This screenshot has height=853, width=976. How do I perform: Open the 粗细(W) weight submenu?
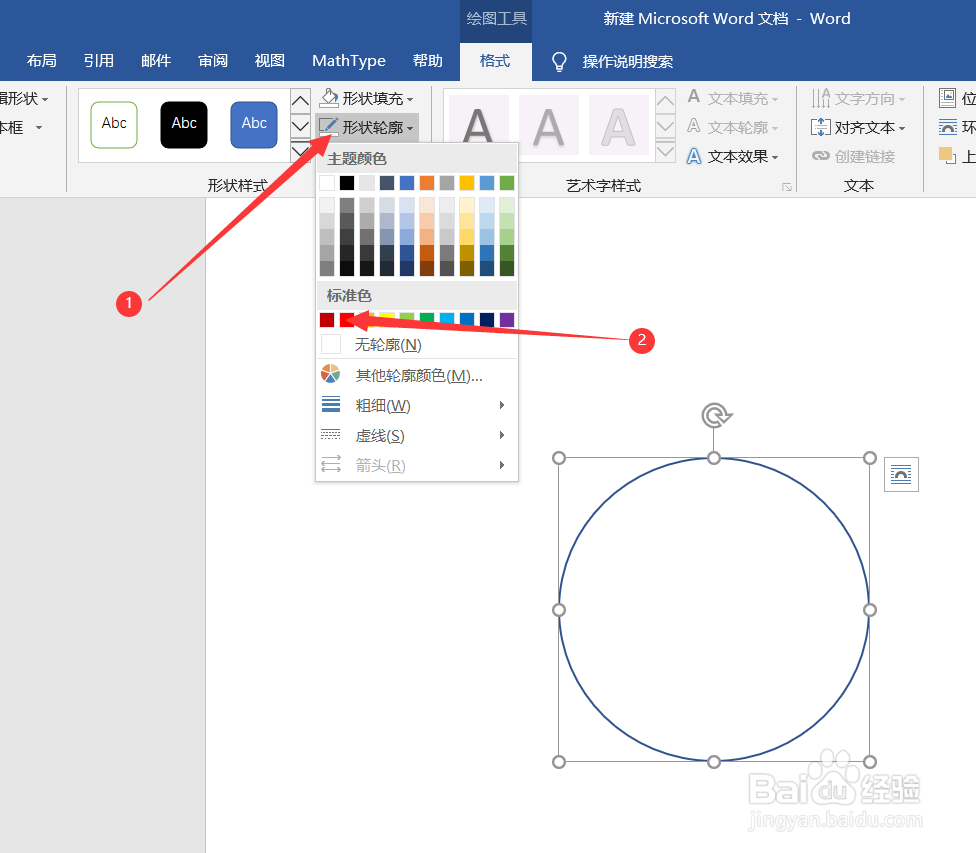point(417,405)
